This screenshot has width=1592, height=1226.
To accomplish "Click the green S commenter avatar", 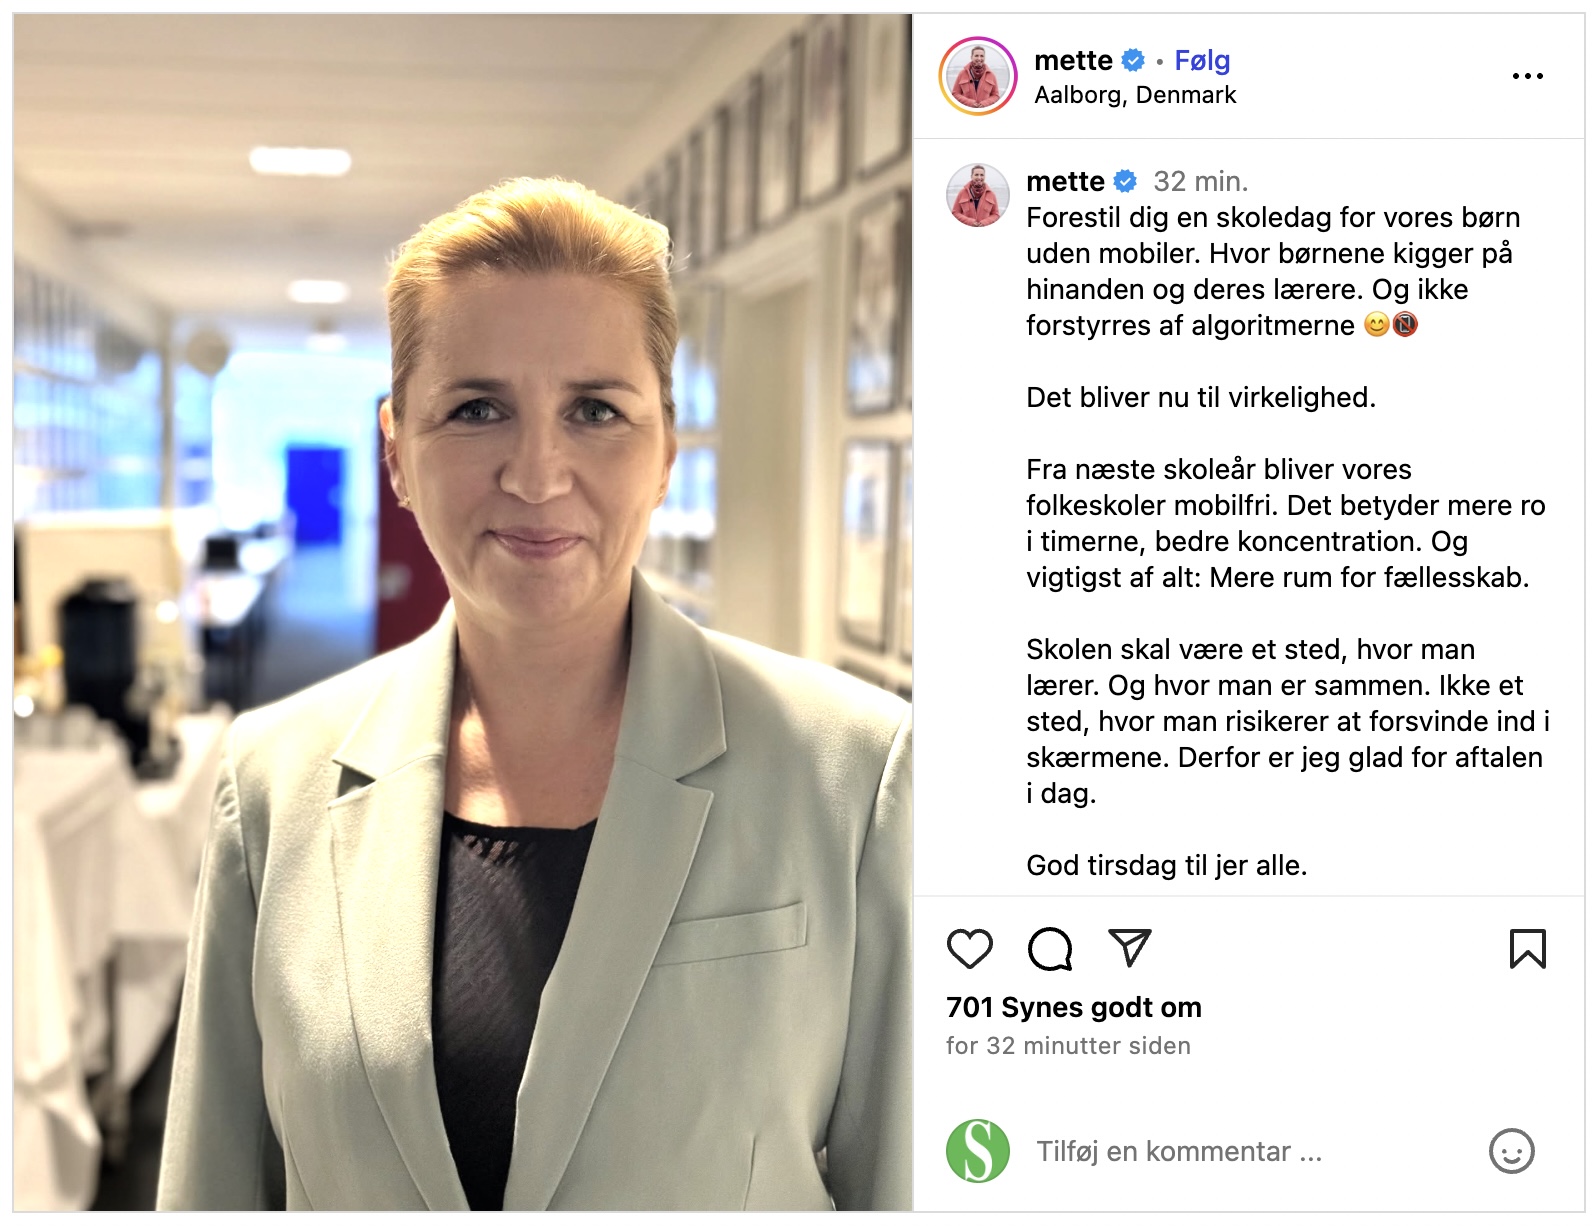I will tap(978, 1151).
